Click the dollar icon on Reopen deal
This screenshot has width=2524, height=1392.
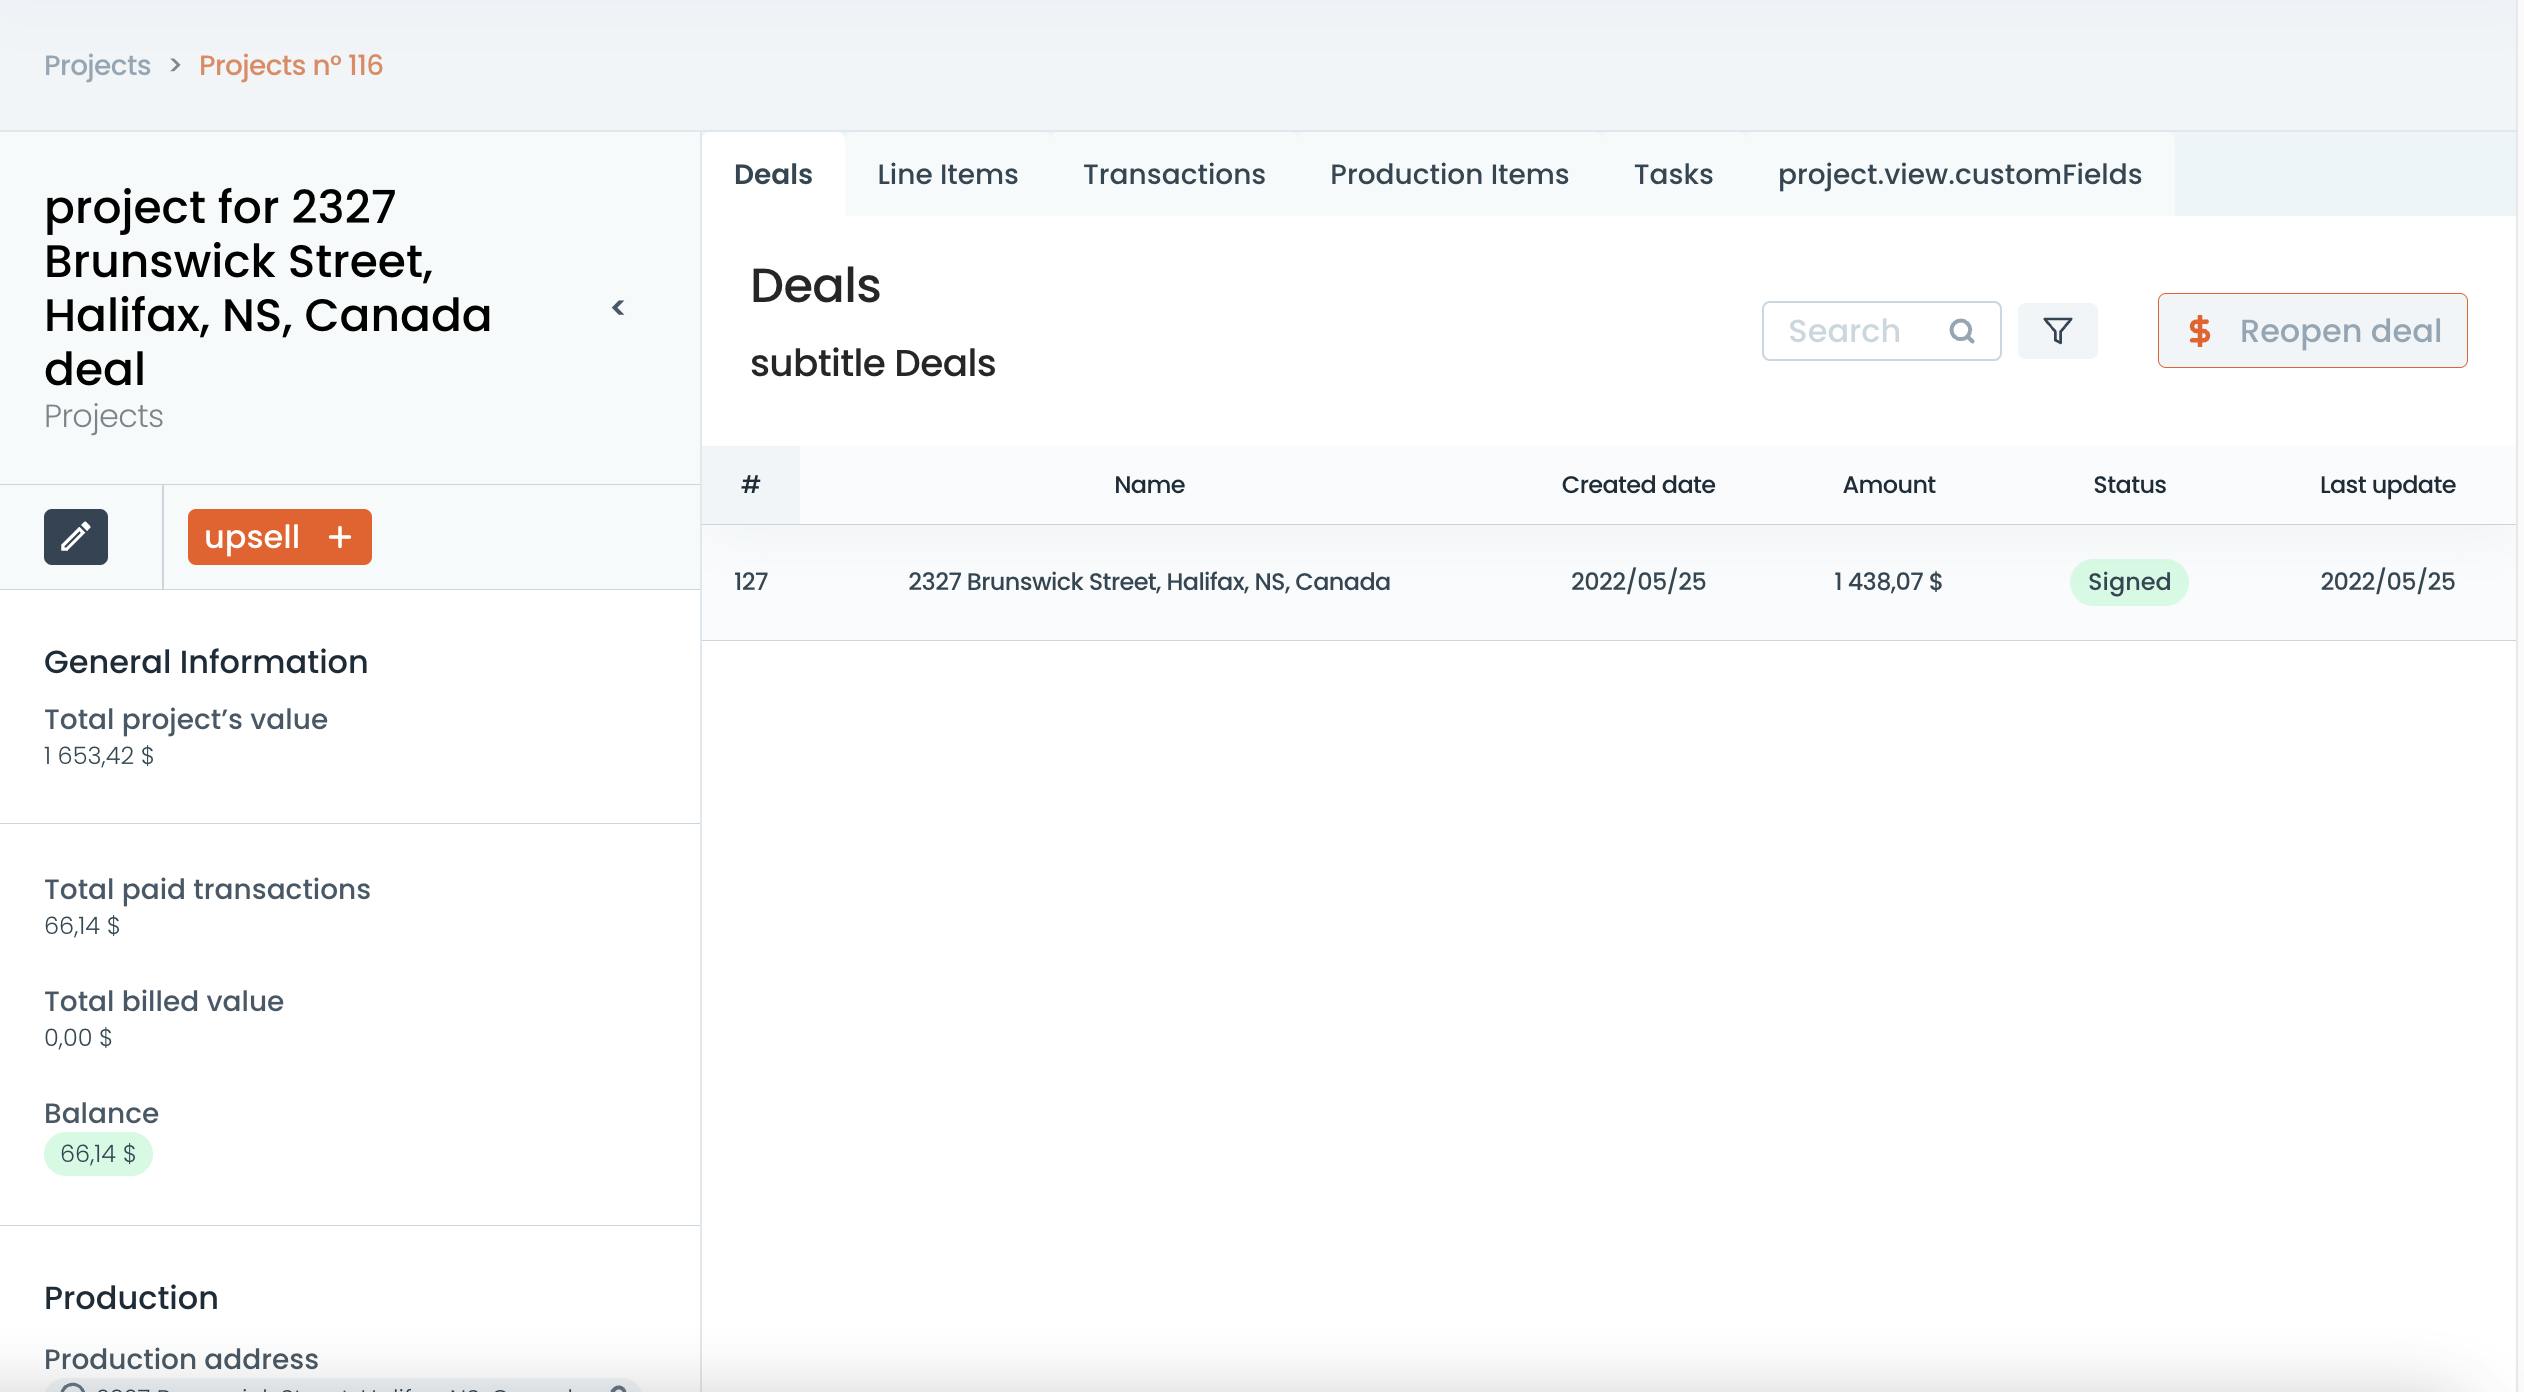click(2199, 331)
